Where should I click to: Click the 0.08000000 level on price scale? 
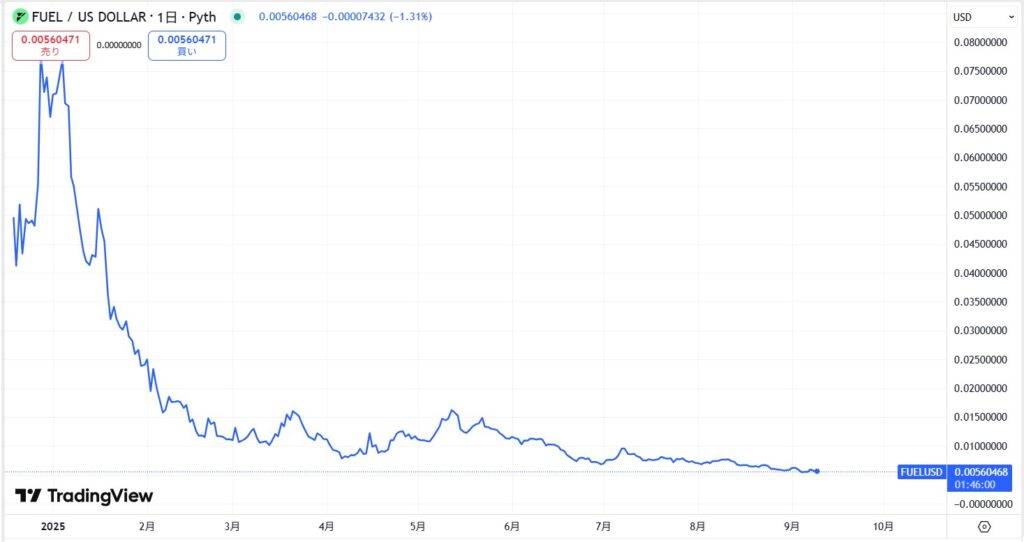coord(981,43)
